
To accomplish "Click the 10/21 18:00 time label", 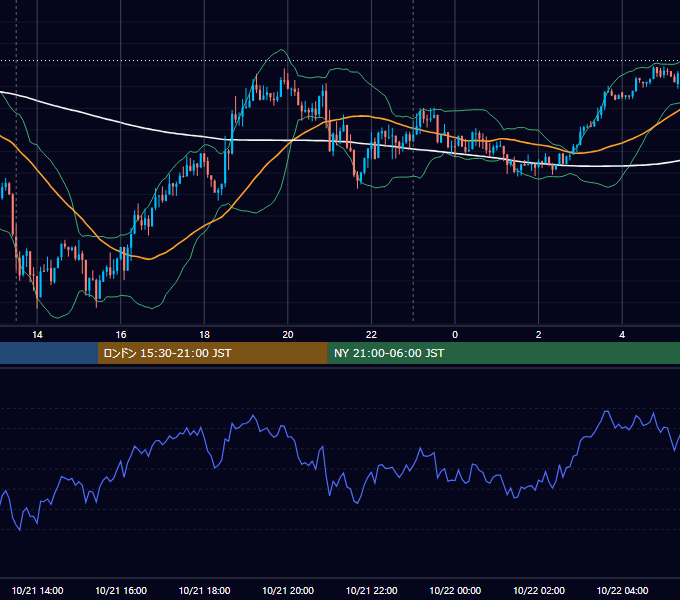I will pyautogui.click(x=204, y=590).
